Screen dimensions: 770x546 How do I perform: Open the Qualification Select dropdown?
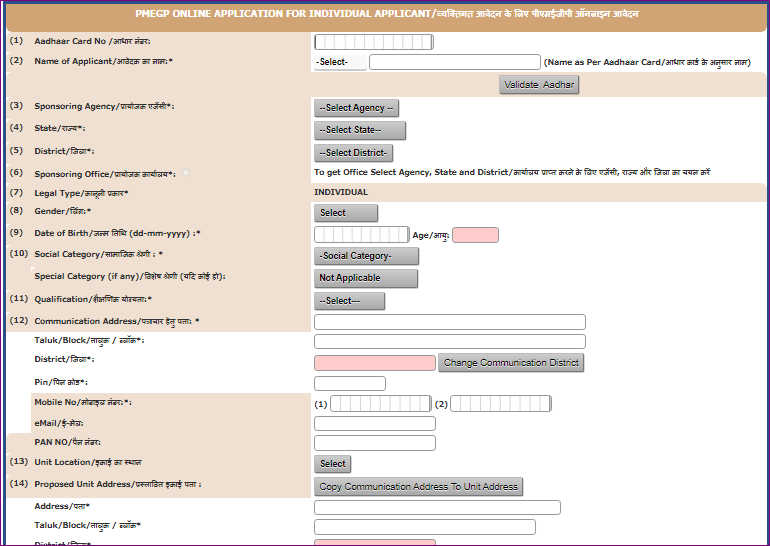click(x=349, y=301)
